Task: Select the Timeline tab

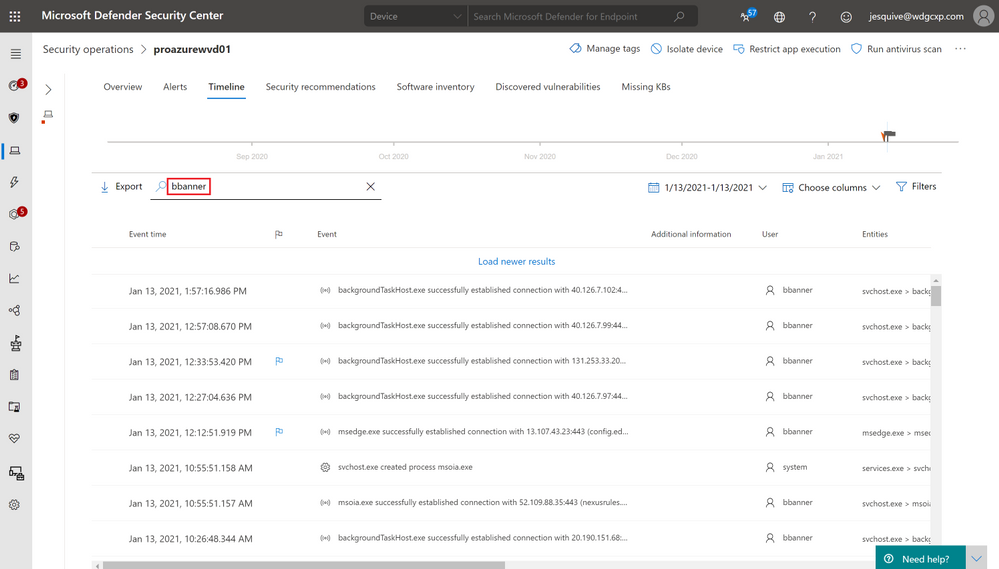Action: point(226,87)
